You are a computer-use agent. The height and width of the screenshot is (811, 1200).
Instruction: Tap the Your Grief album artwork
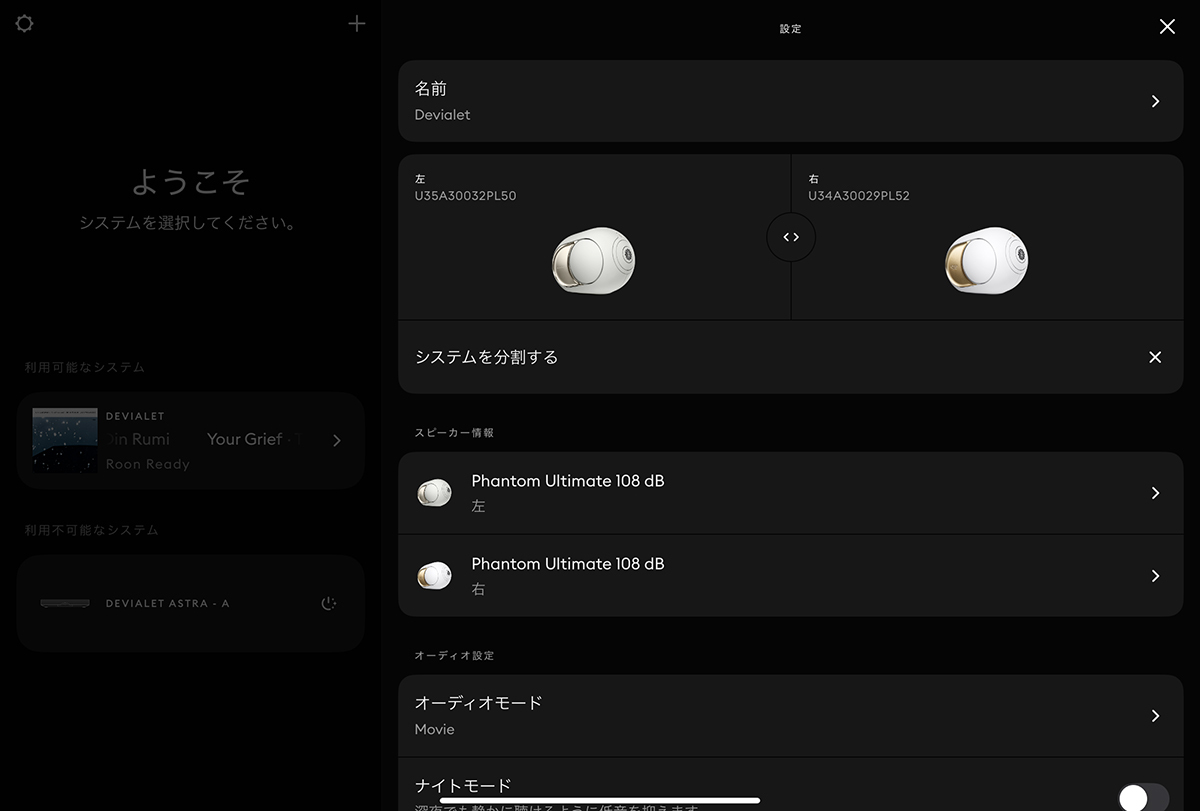tap(65, 440)
